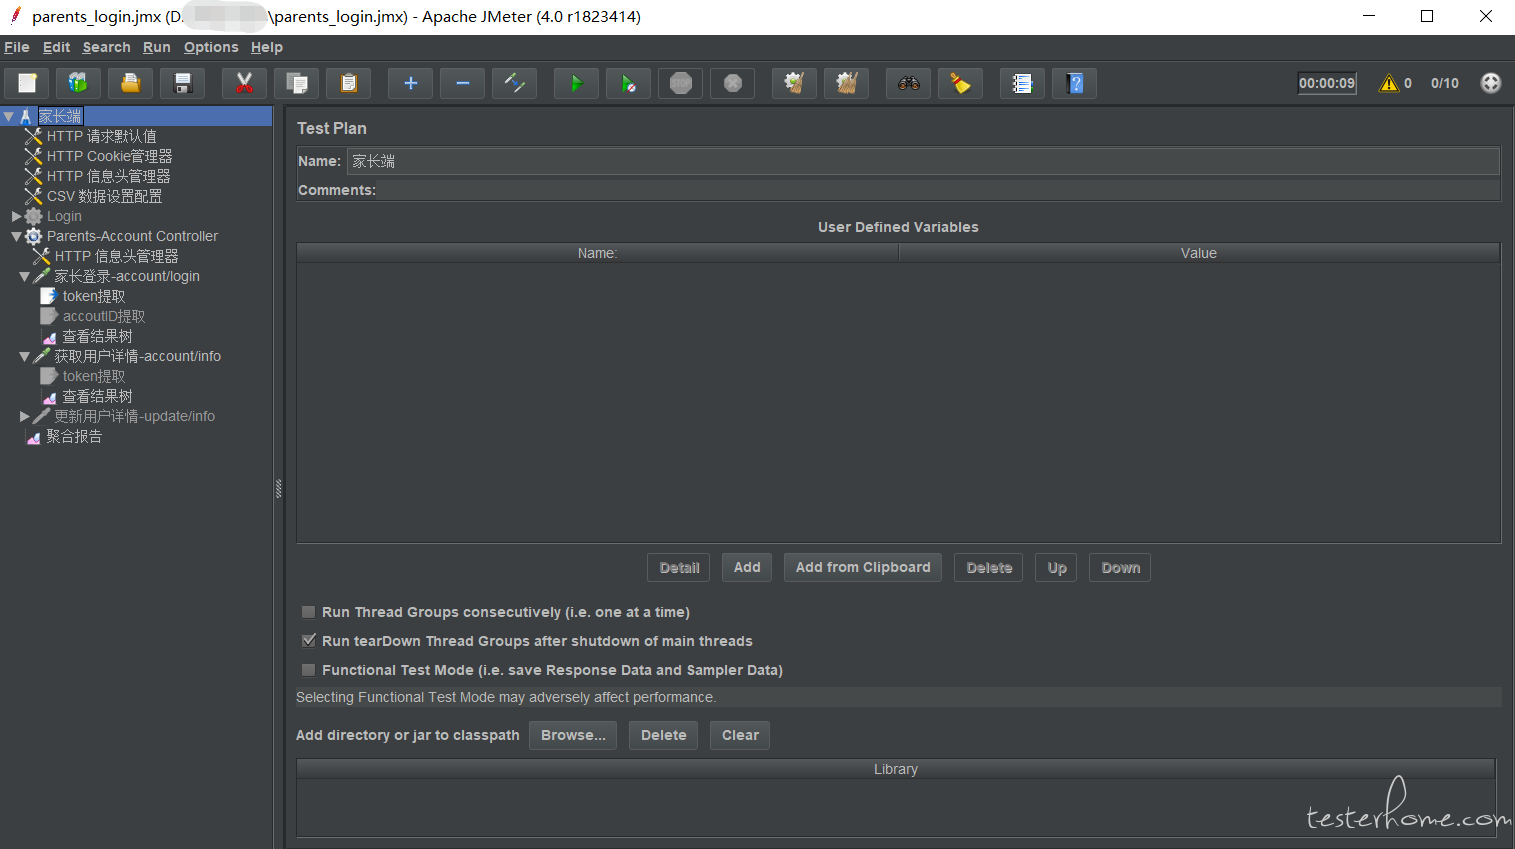Enable Run Thread Groups consecutively checkbox
The height and width of the screenshot is (849, 1515).
[309, 612]
